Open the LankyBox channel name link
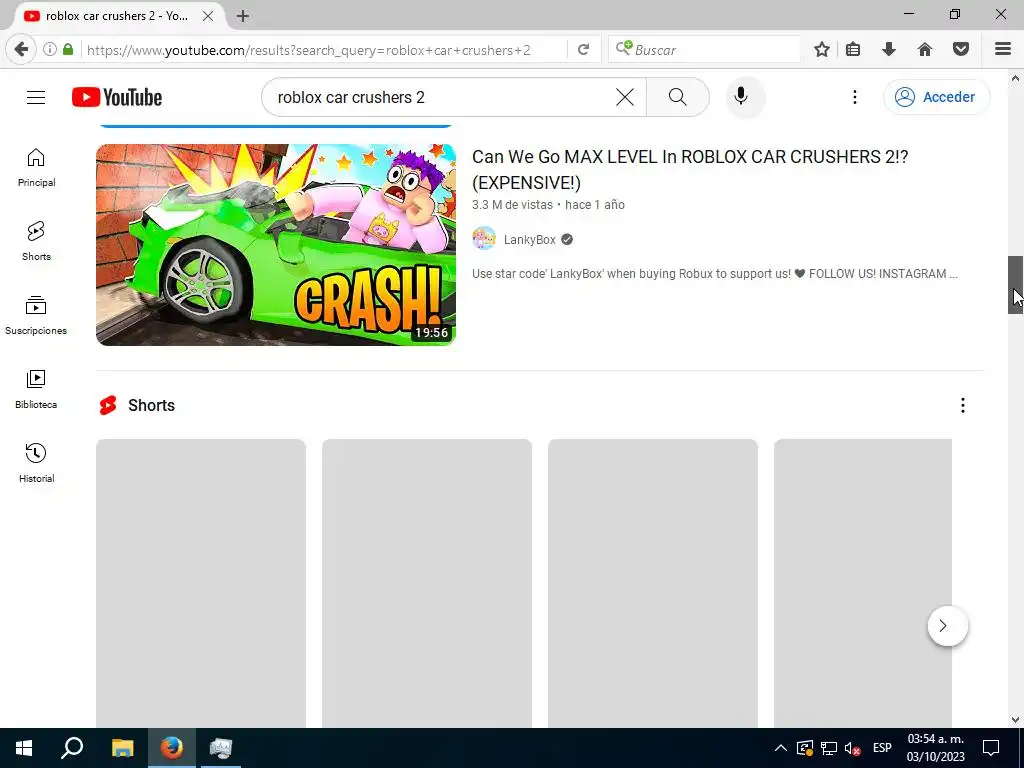 [x=530, y=240]
